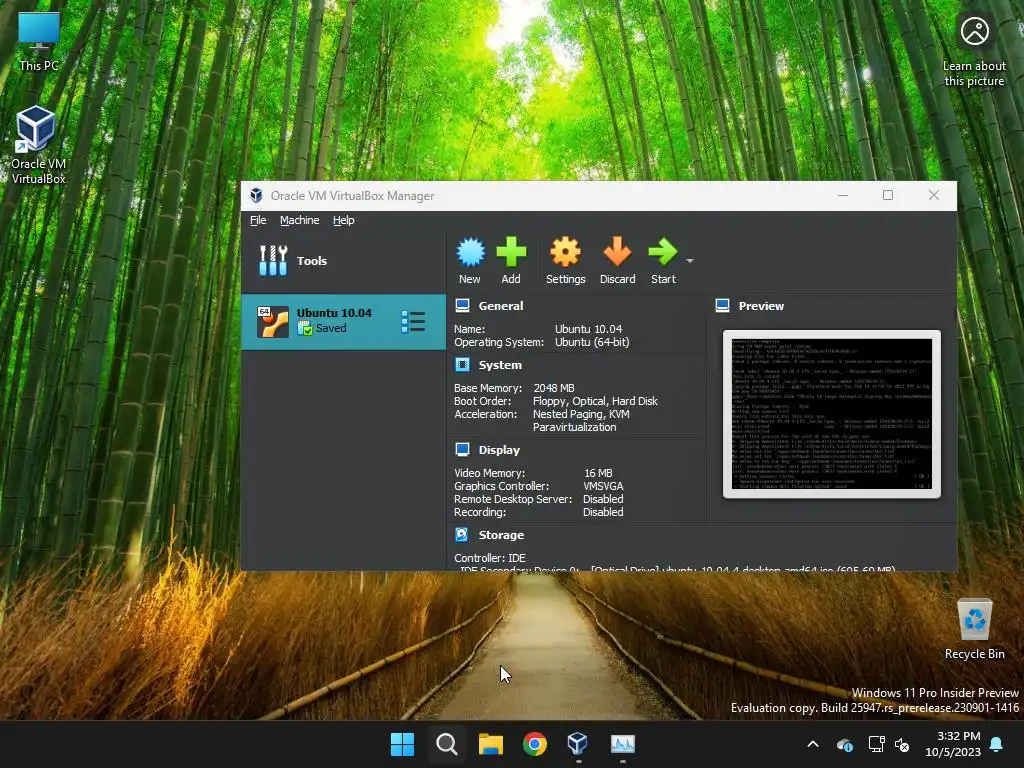Screen dimensions: 1024x768
Task: Click the Display section screen icon
Action: pos(462,449)
